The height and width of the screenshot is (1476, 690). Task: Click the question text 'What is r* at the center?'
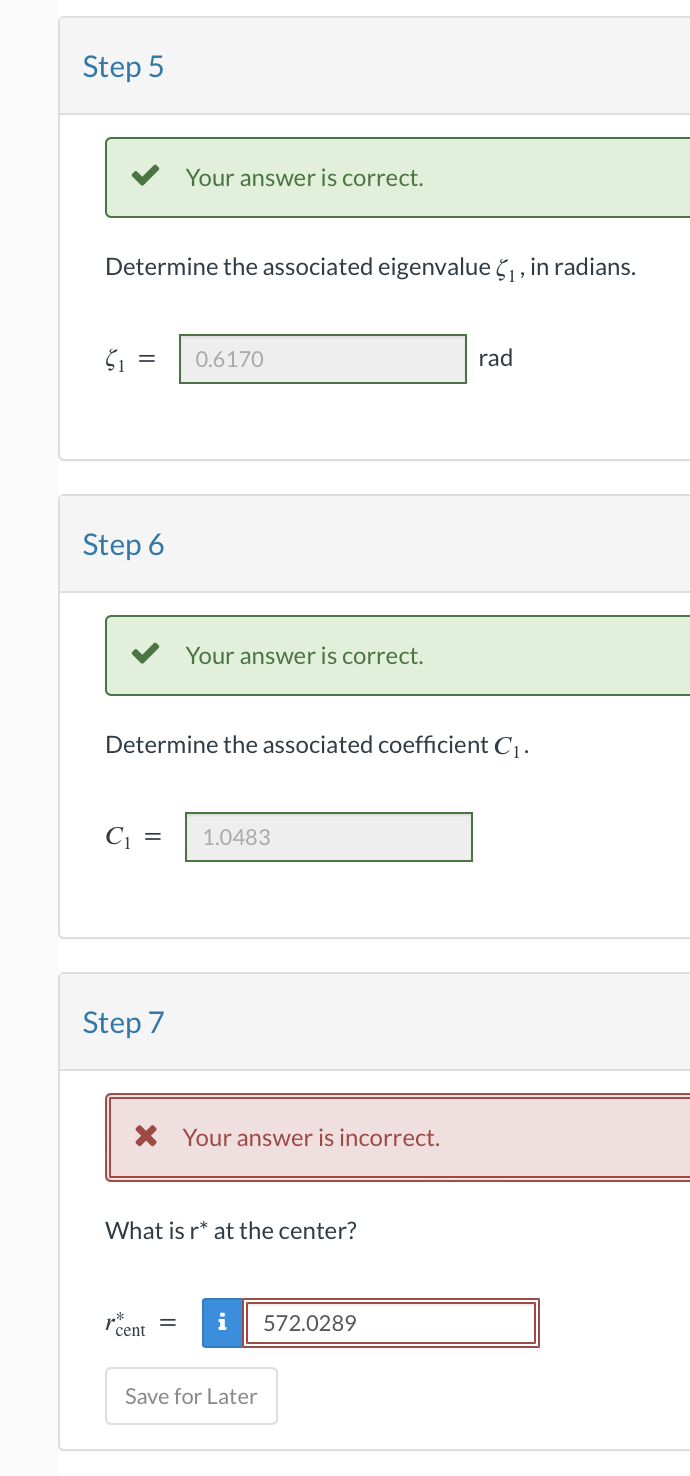230,1230
